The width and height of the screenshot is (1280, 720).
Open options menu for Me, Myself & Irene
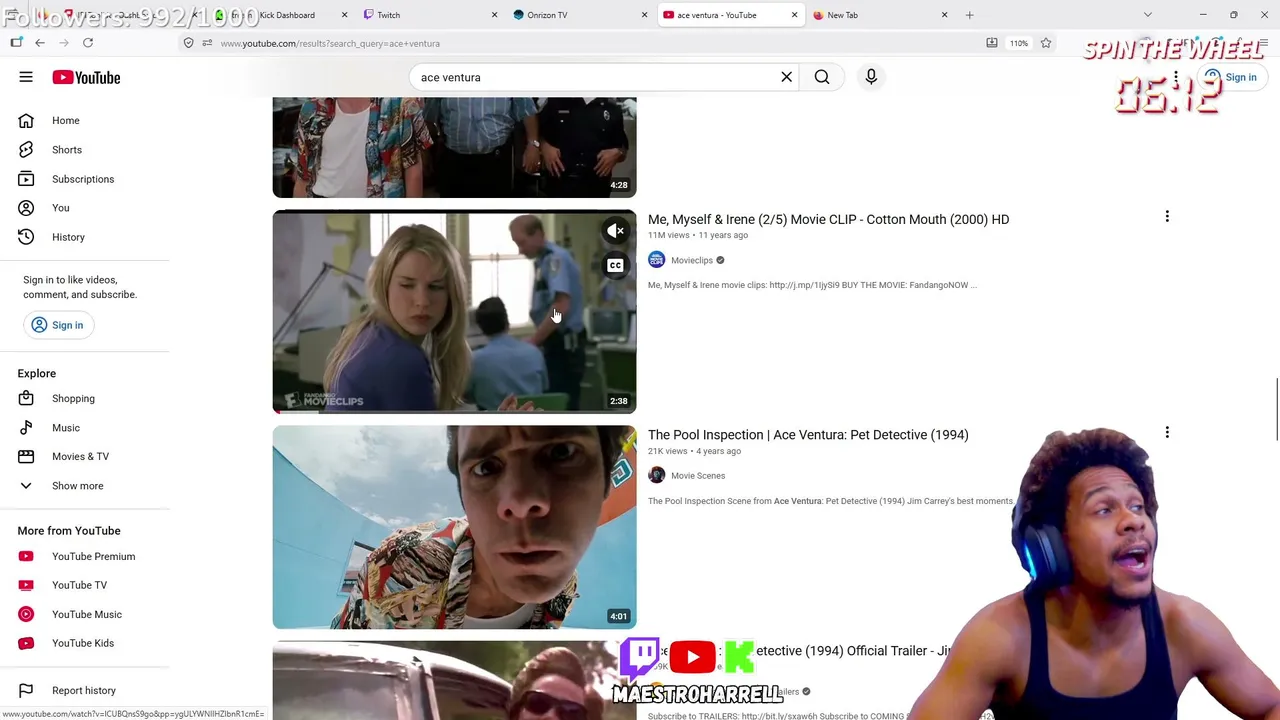coord(1167,217)
